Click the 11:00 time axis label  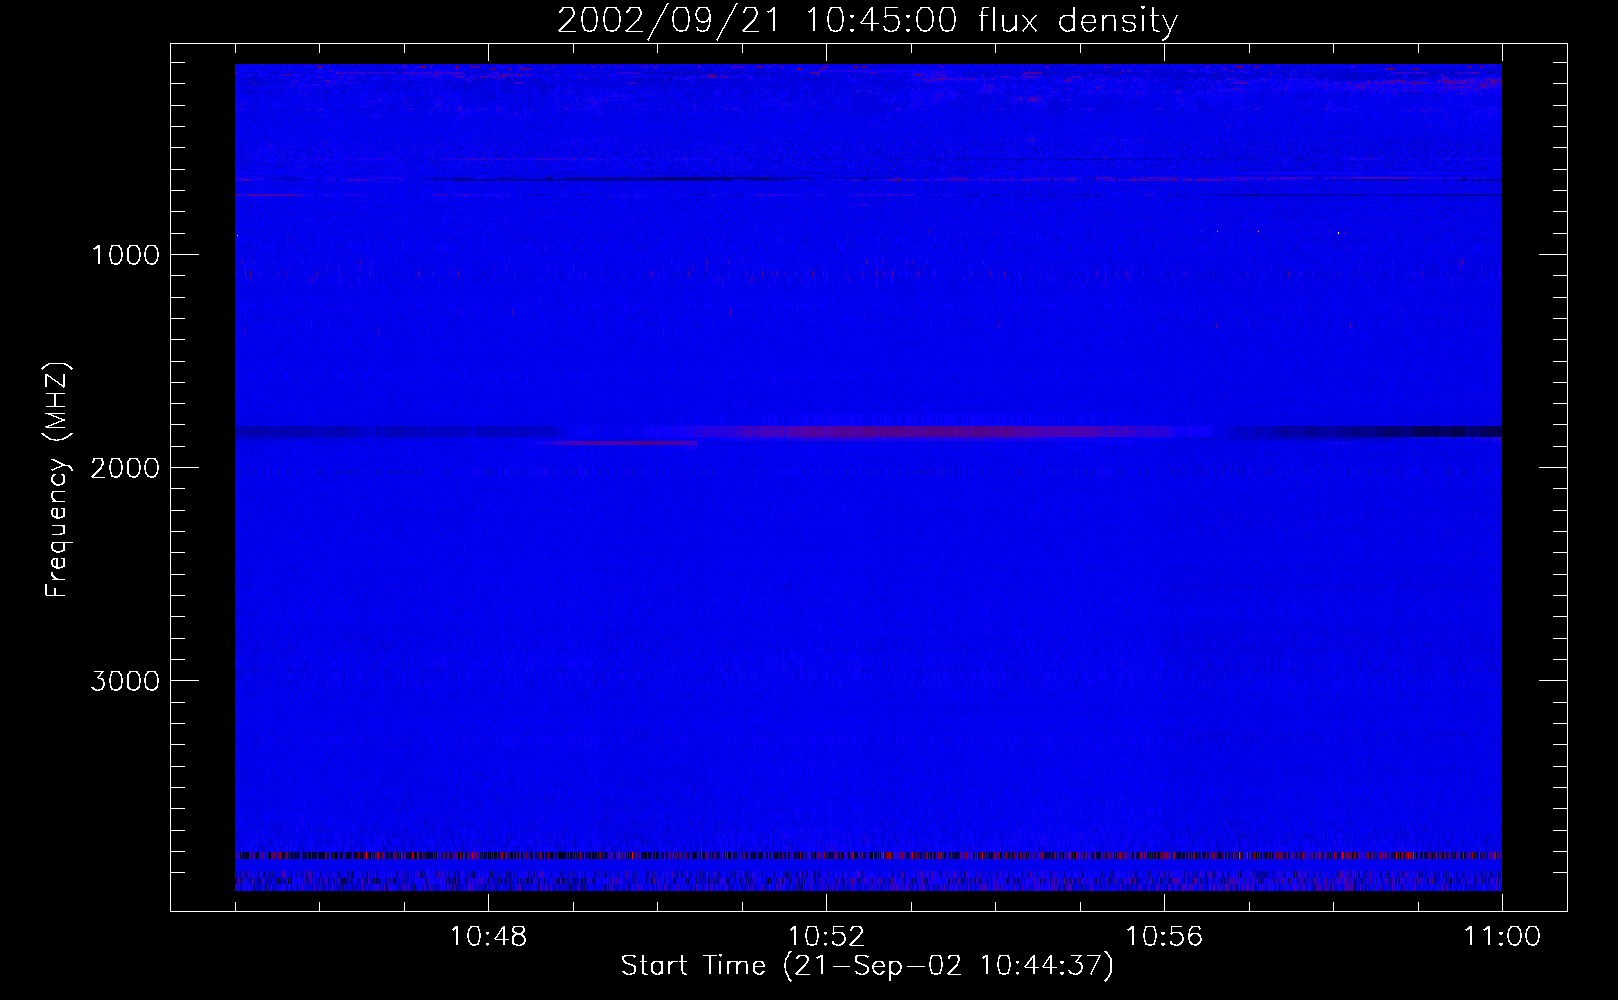[1501, 937]
